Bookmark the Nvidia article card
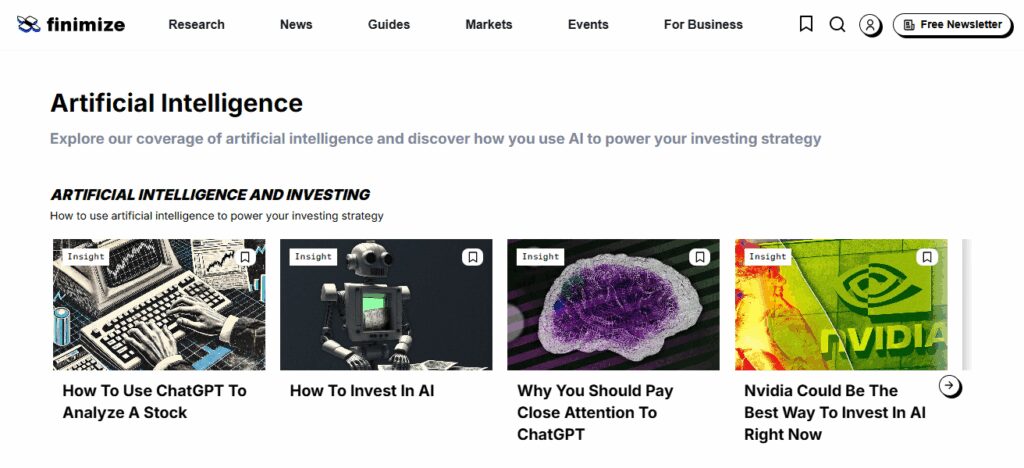Image resolution: width=1024 pixels, height=468 pixels. [x=927, y=257]
